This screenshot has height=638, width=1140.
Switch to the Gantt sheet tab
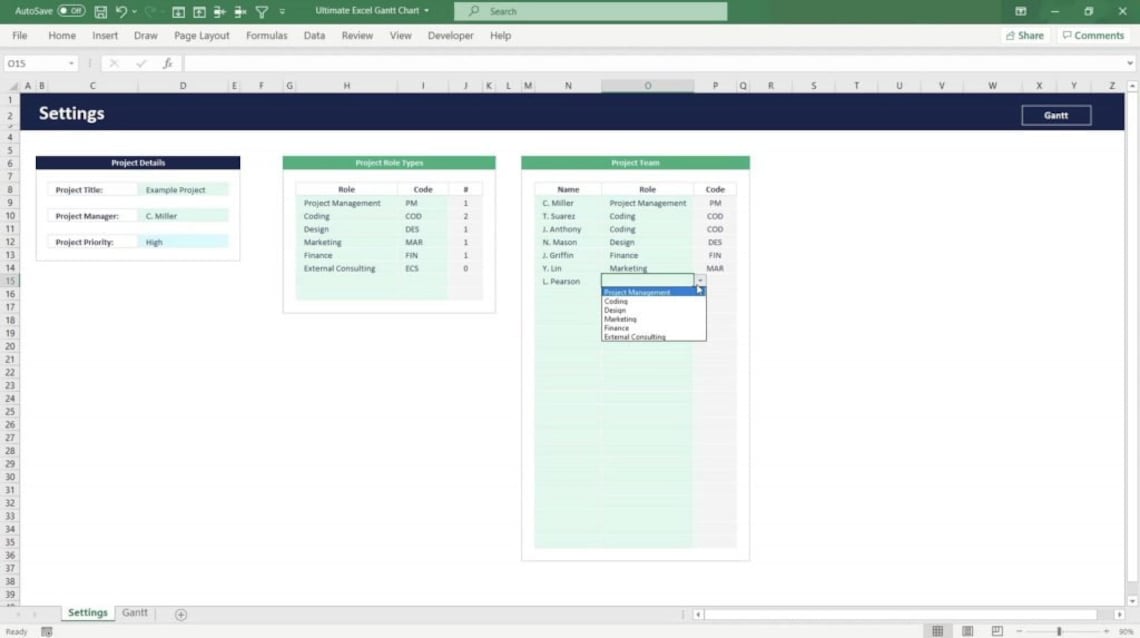[x=135, y=612]
